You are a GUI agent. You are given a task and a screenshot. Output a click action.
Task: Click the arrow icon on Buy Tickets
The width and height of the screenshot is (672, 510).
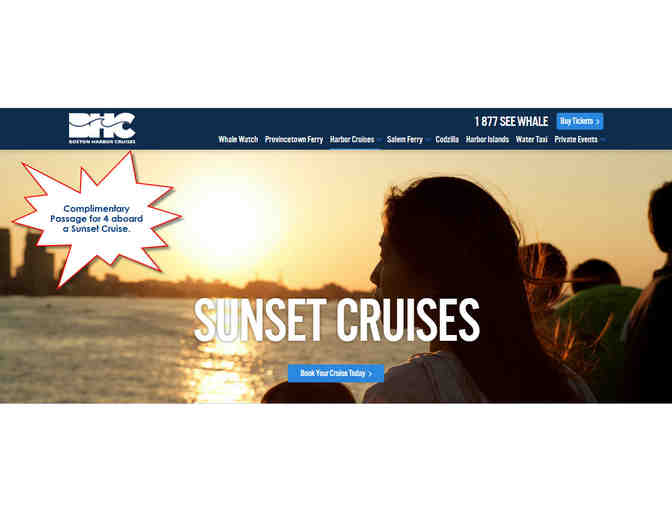[597, 122]
